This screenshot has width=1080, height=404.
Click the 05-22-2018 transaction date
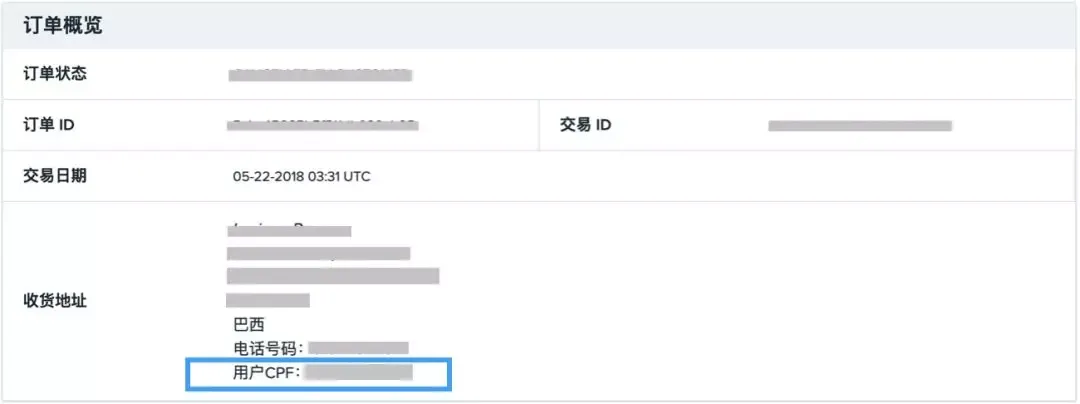tap(271, 177)
